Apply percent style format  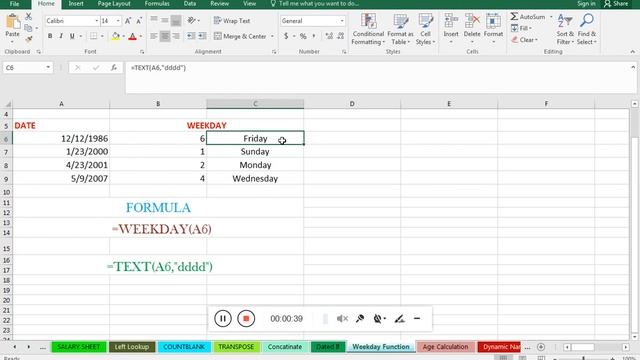(303, 36)
